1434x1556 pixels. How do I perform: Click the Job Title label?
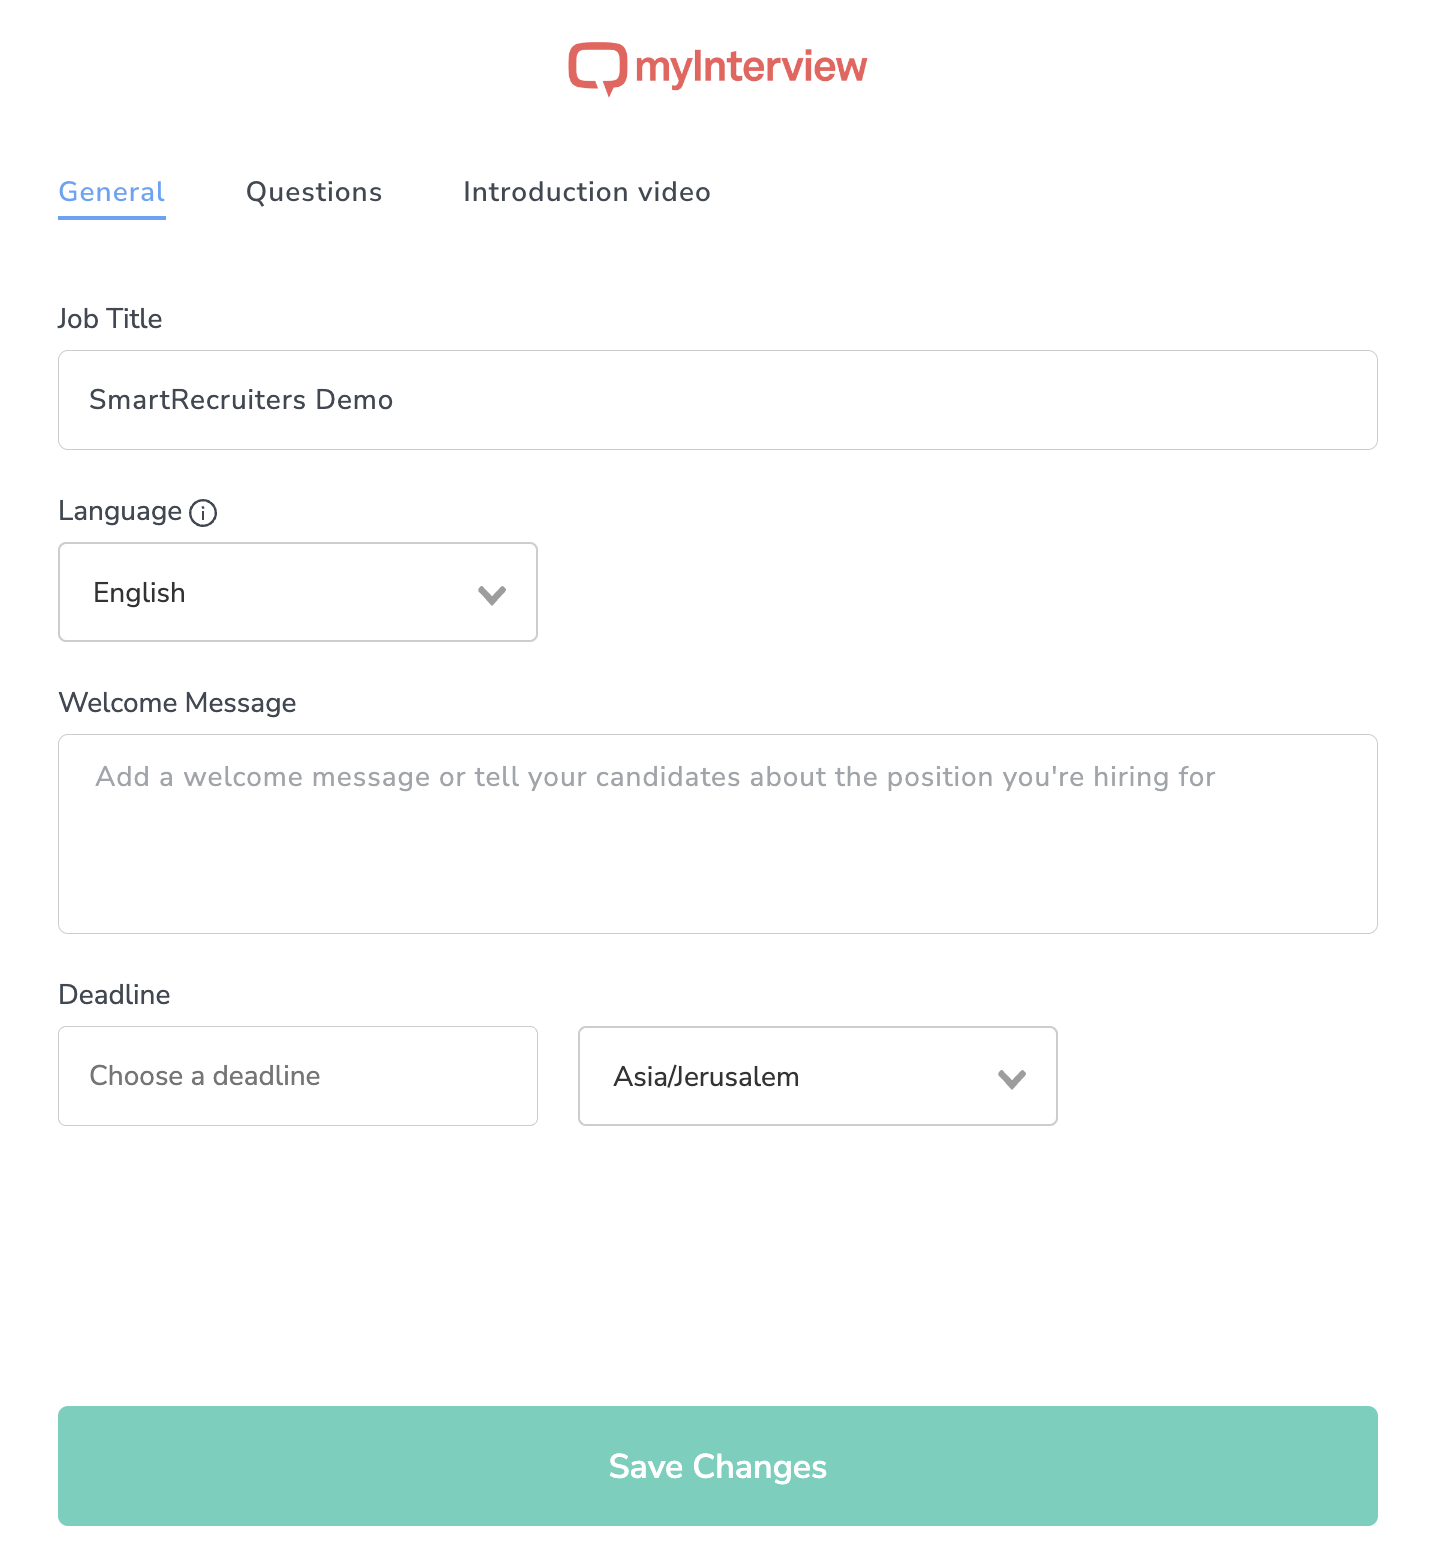110,319
